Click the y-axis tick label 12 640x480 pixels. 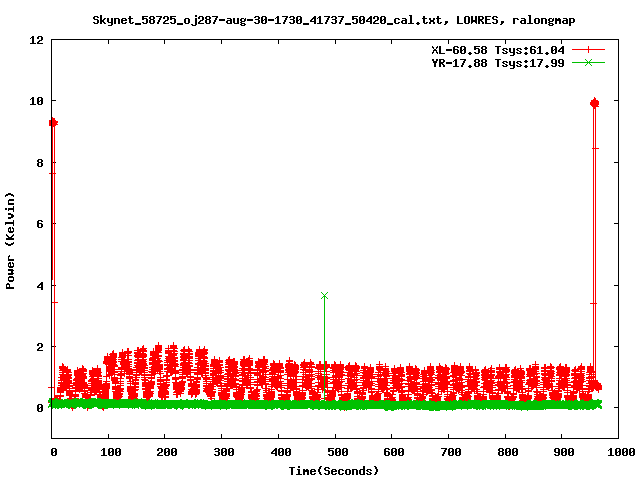coord(36,40)
